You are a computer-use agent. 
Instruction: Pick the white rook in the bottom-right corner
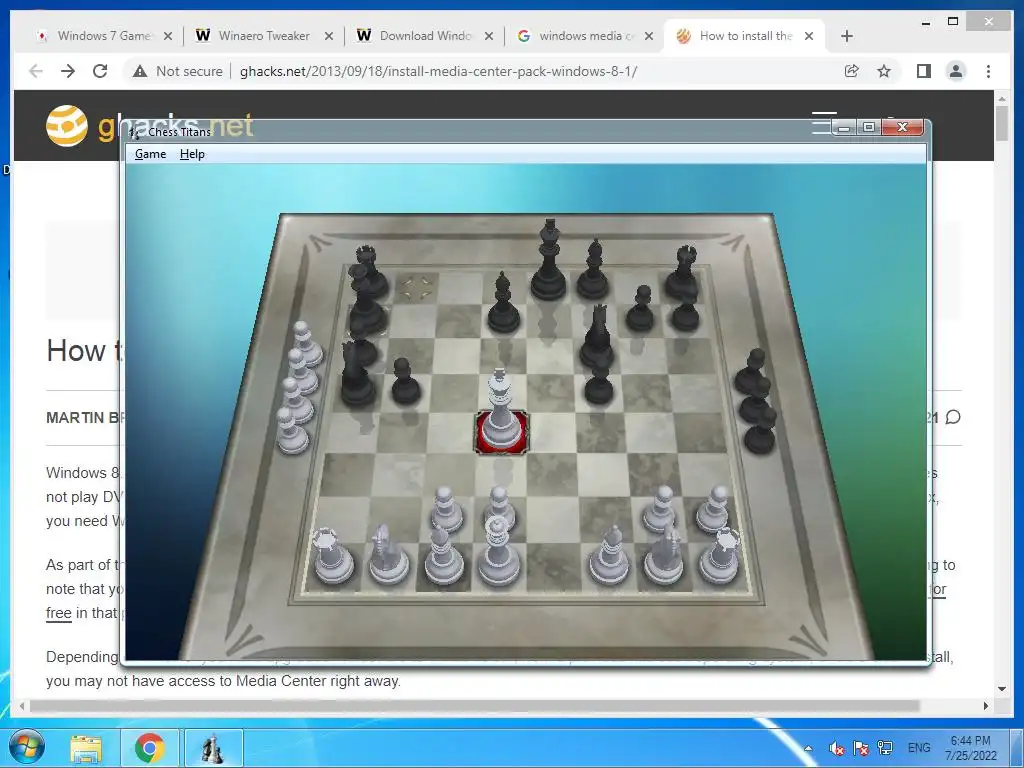[722, 556]
